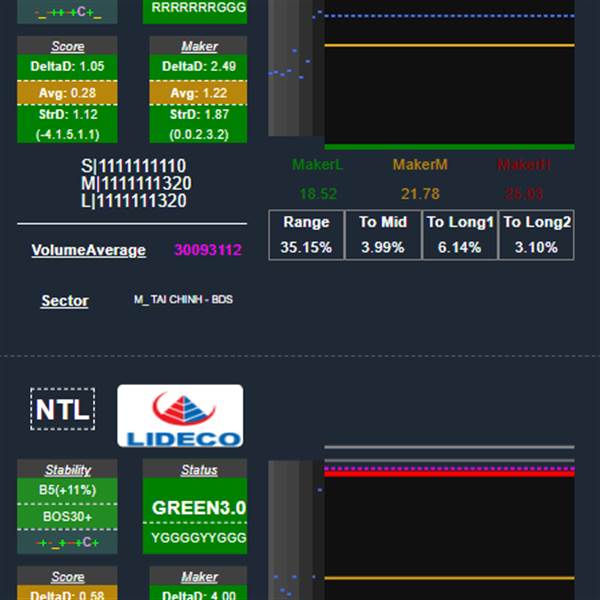This screenshot has width=600, height=600.
Task: Select the To Long1 6.14% cell
Action: coord(460,235)
